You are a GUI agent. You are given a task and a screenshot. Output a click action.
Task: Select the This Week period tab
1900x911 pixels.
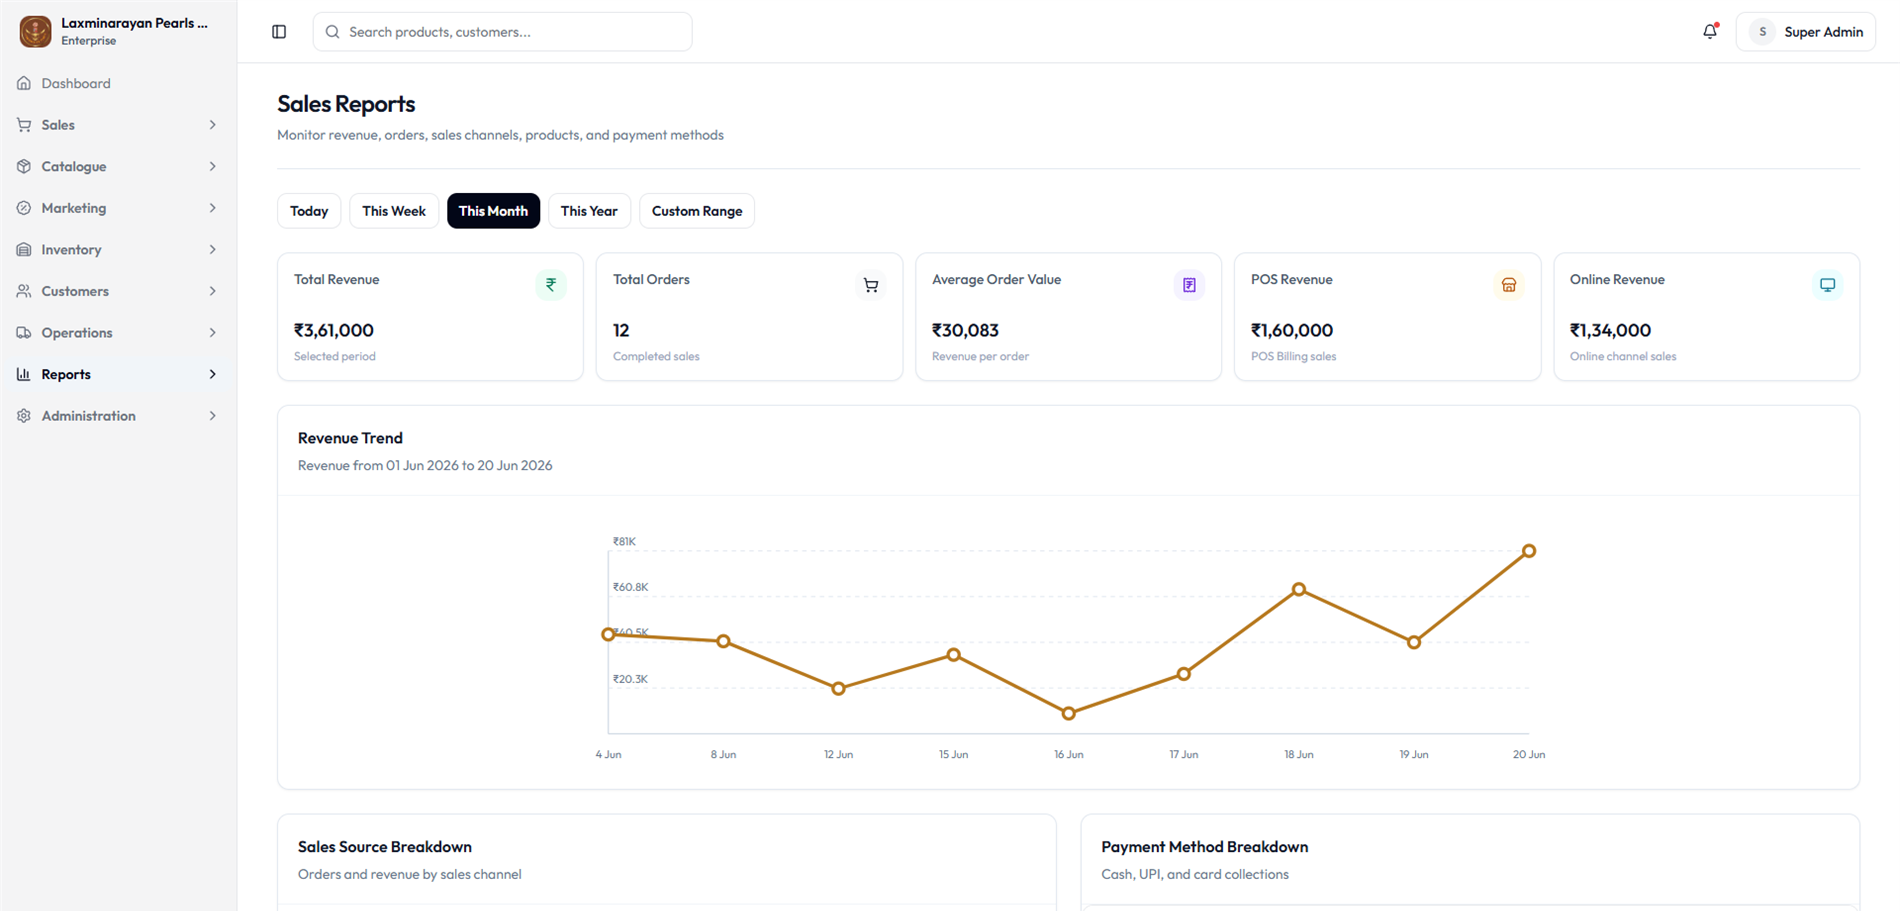click(394, 211)
